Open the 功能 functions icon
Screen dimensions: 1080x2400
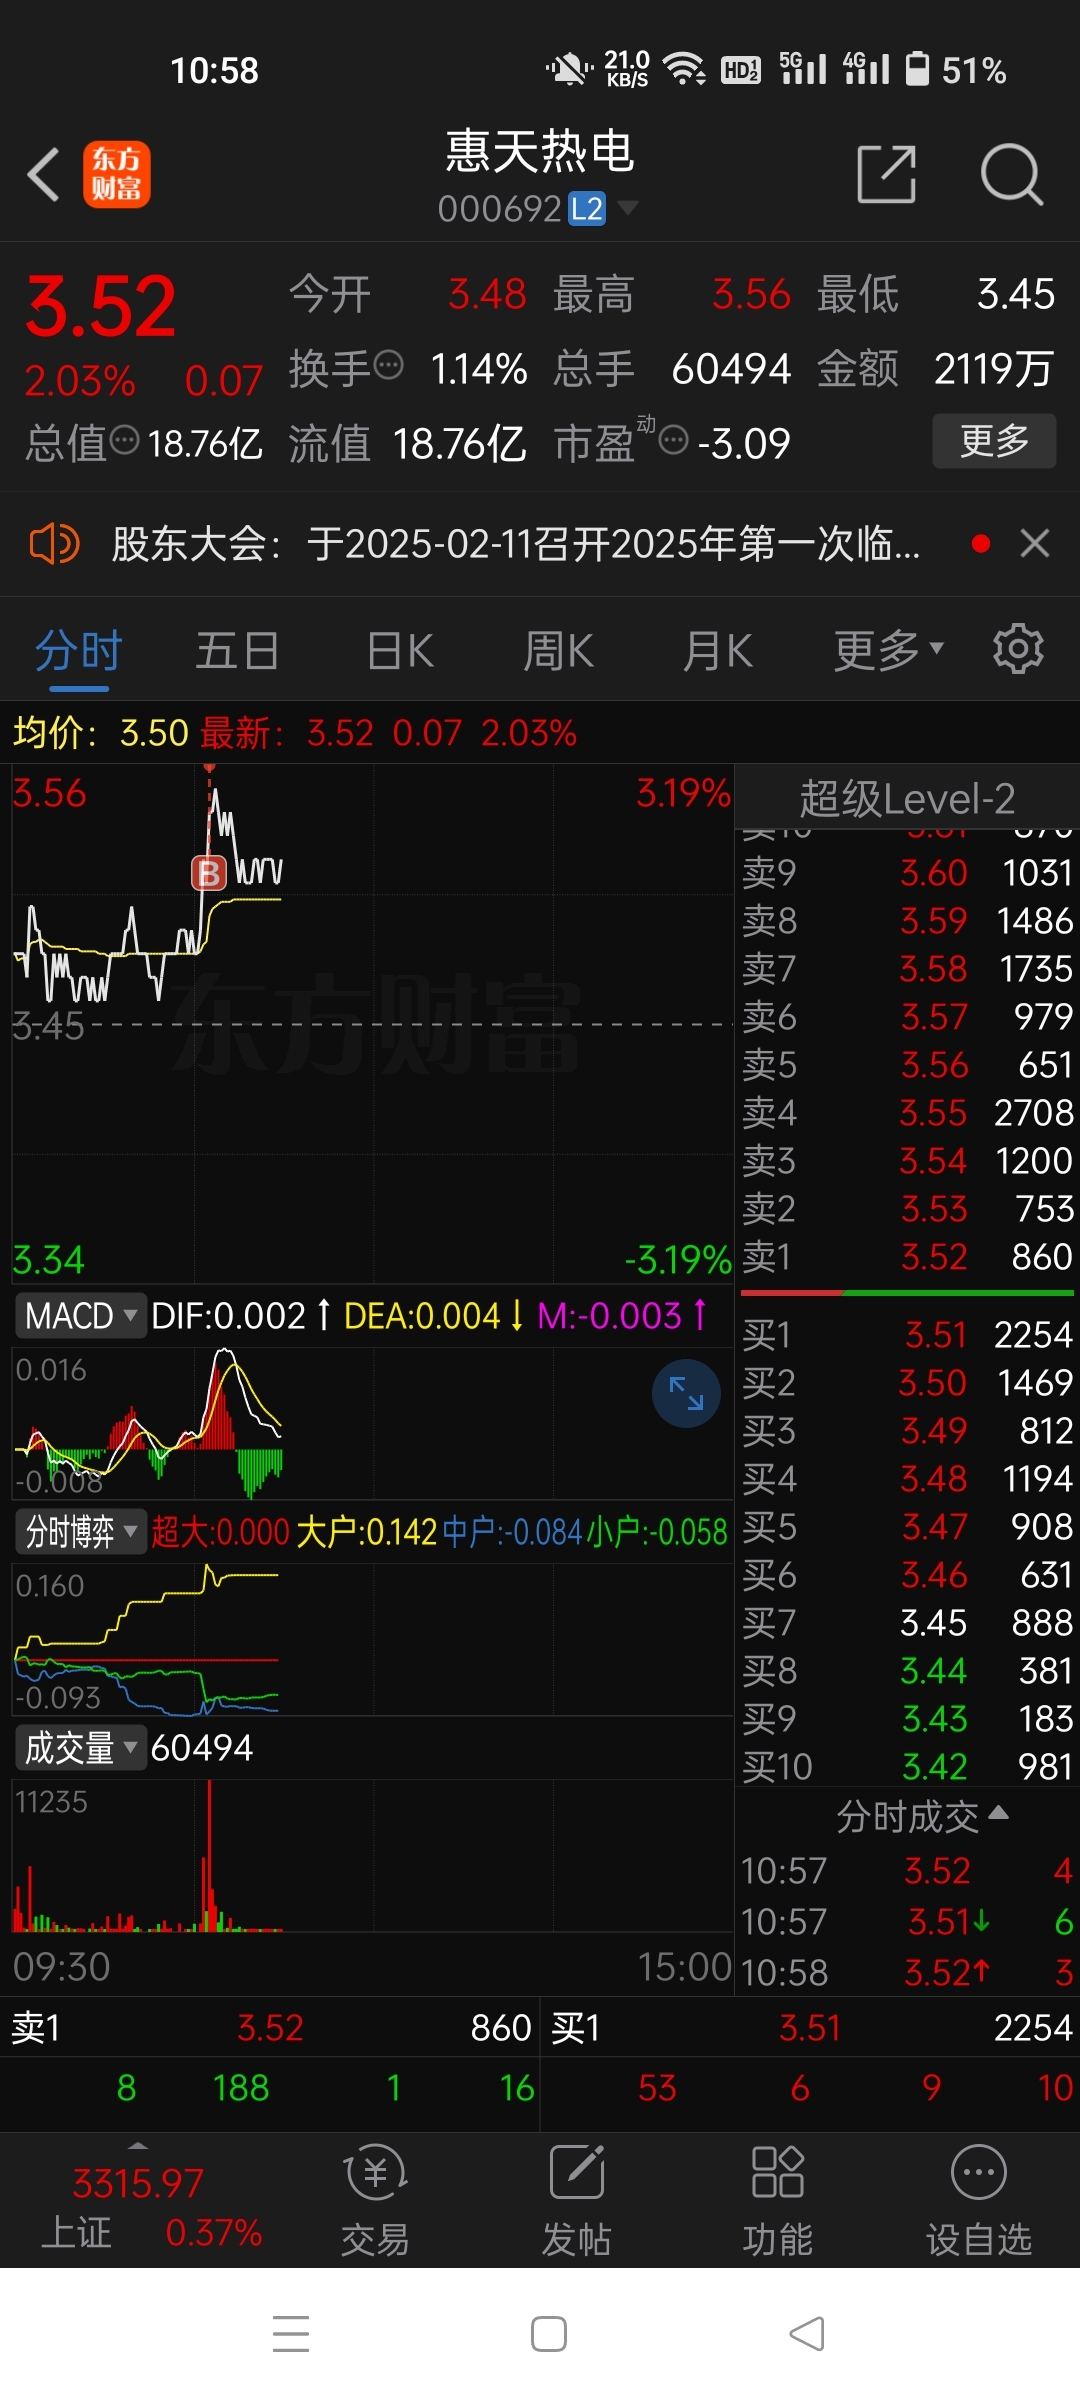coord(777,2200)
